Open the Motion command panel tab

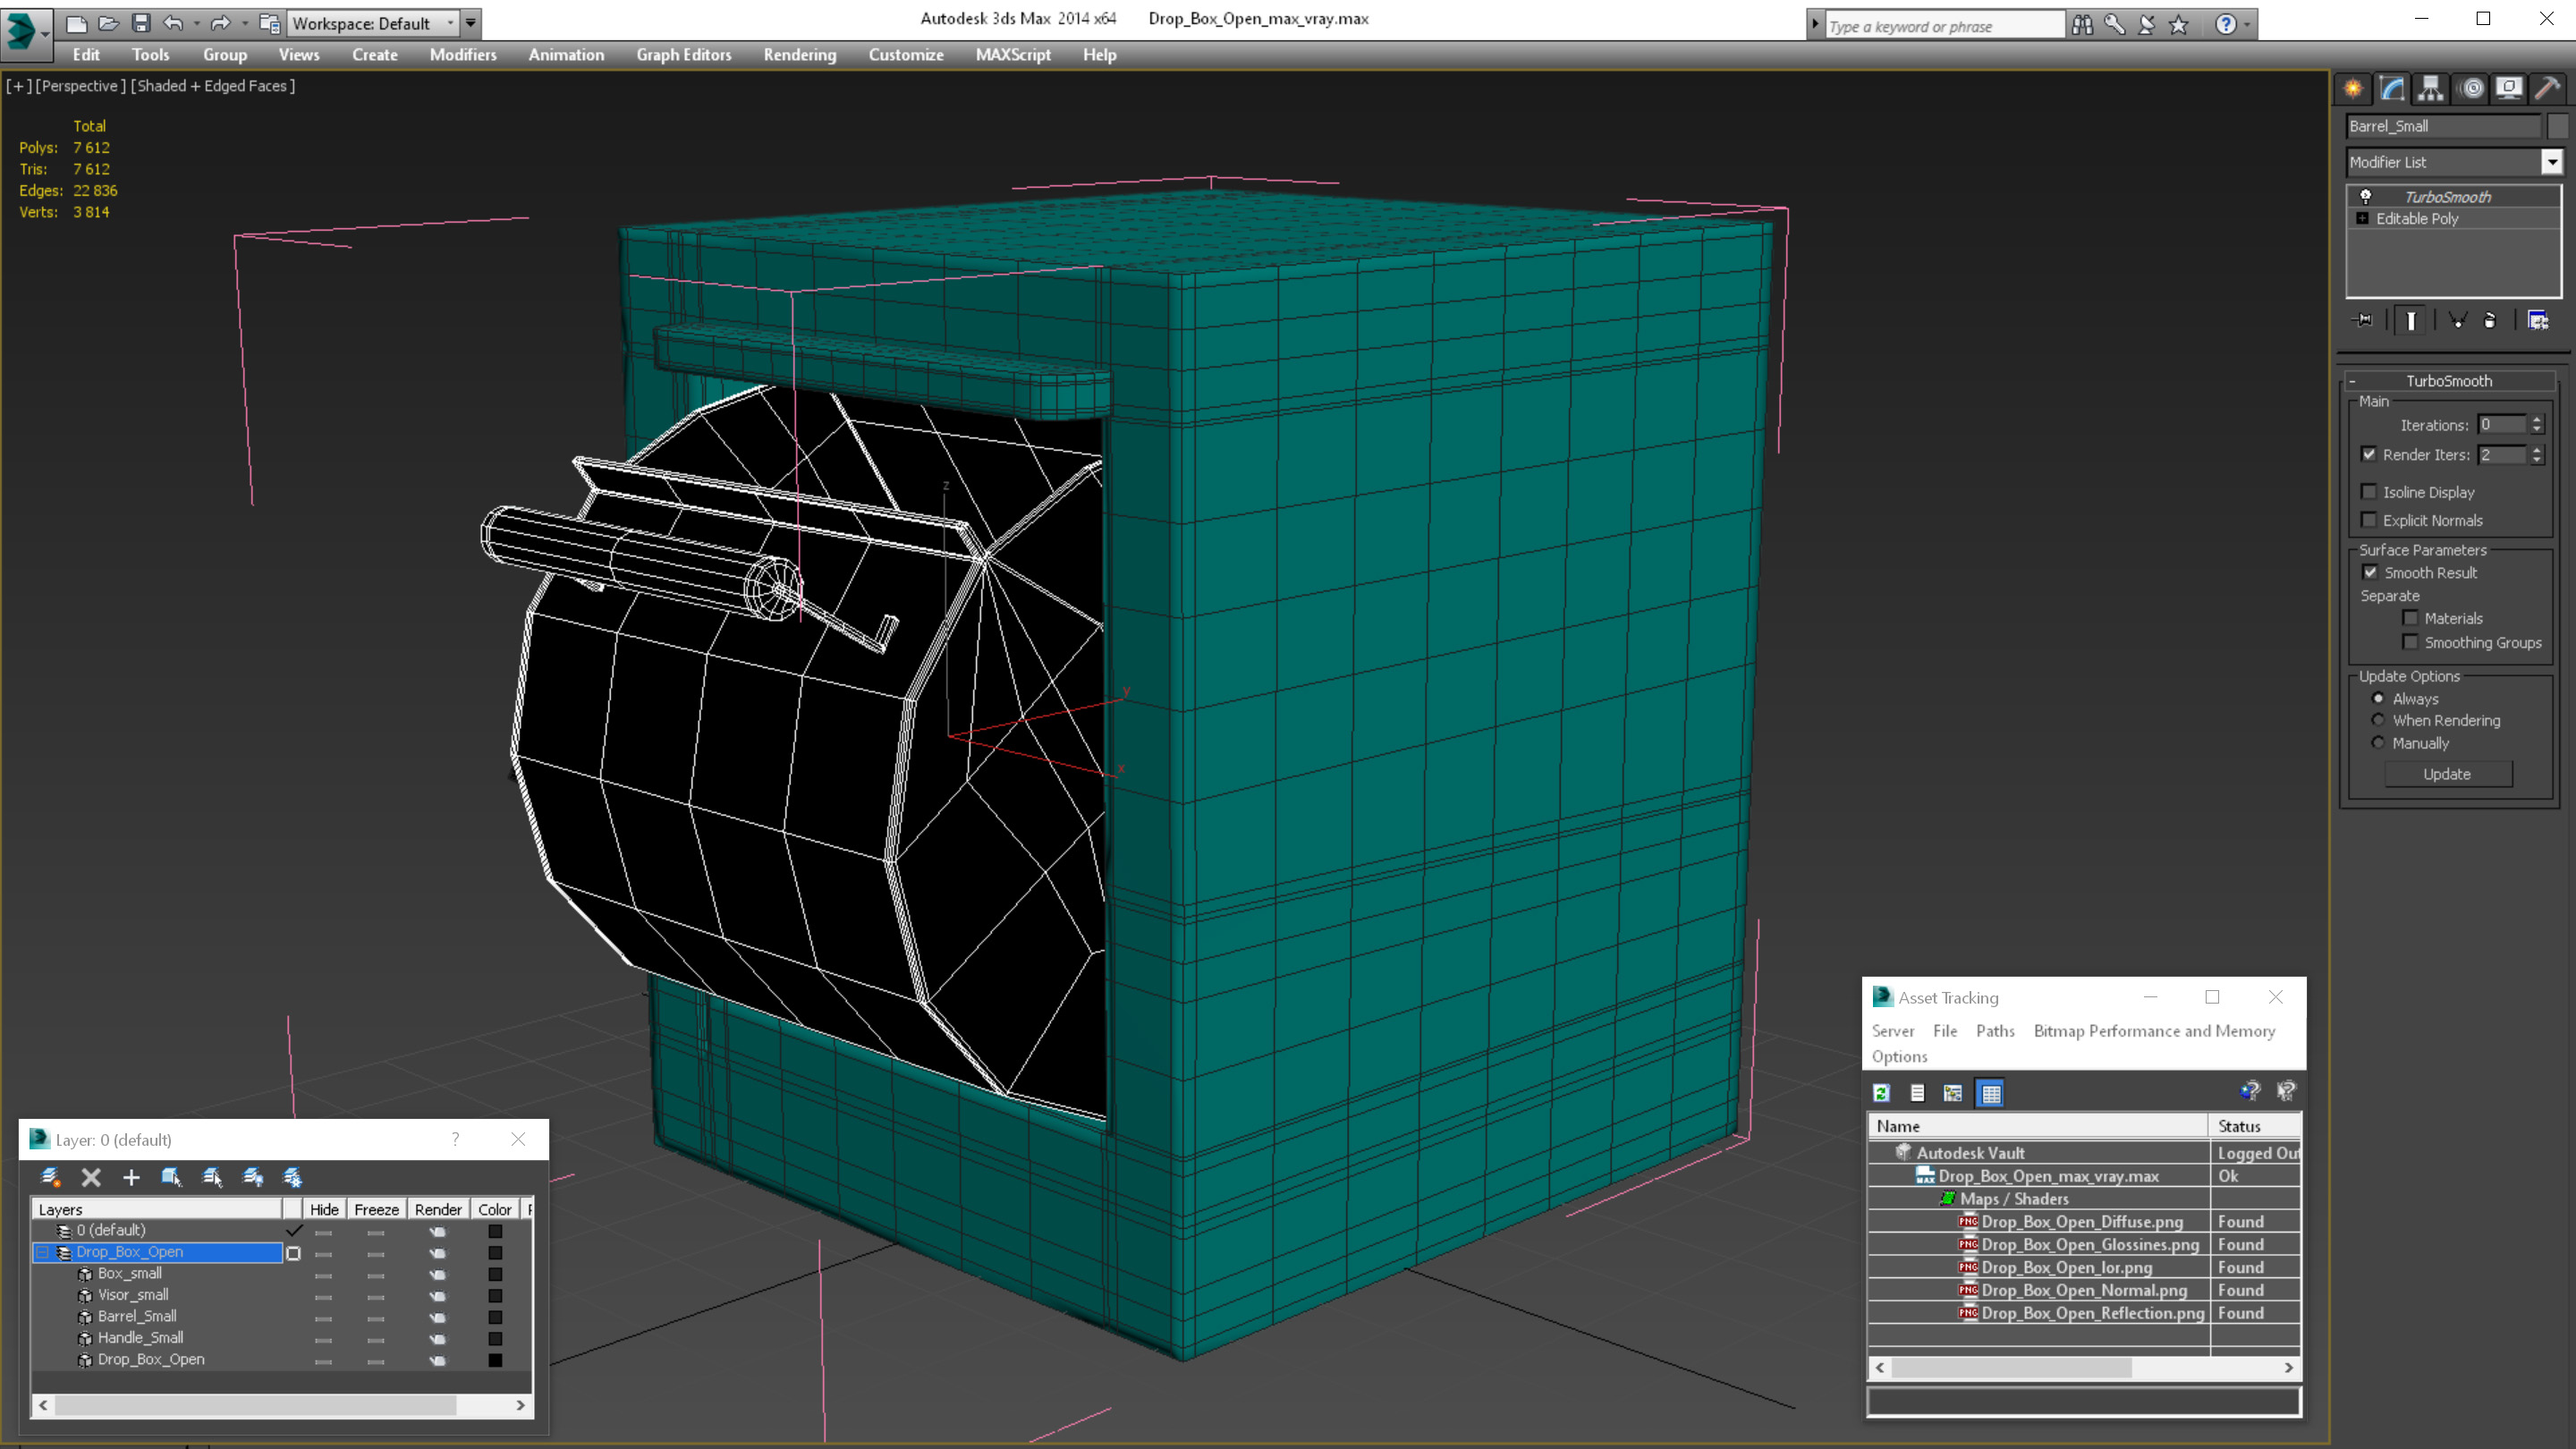pos(2471,89)
